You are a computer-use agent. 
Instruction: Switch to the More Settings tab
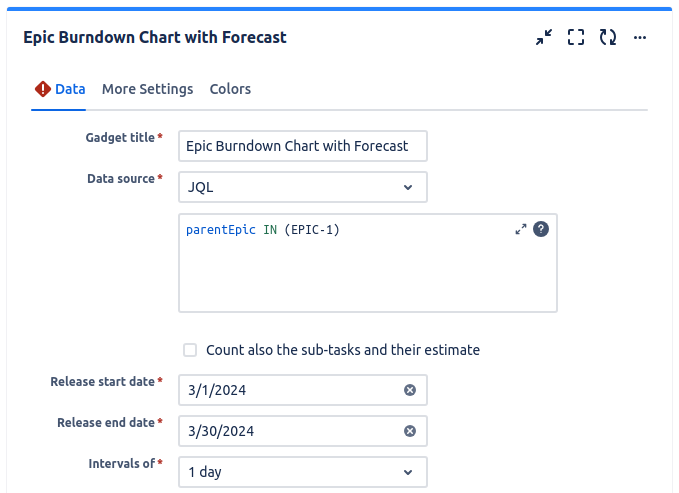coord(147,89)
